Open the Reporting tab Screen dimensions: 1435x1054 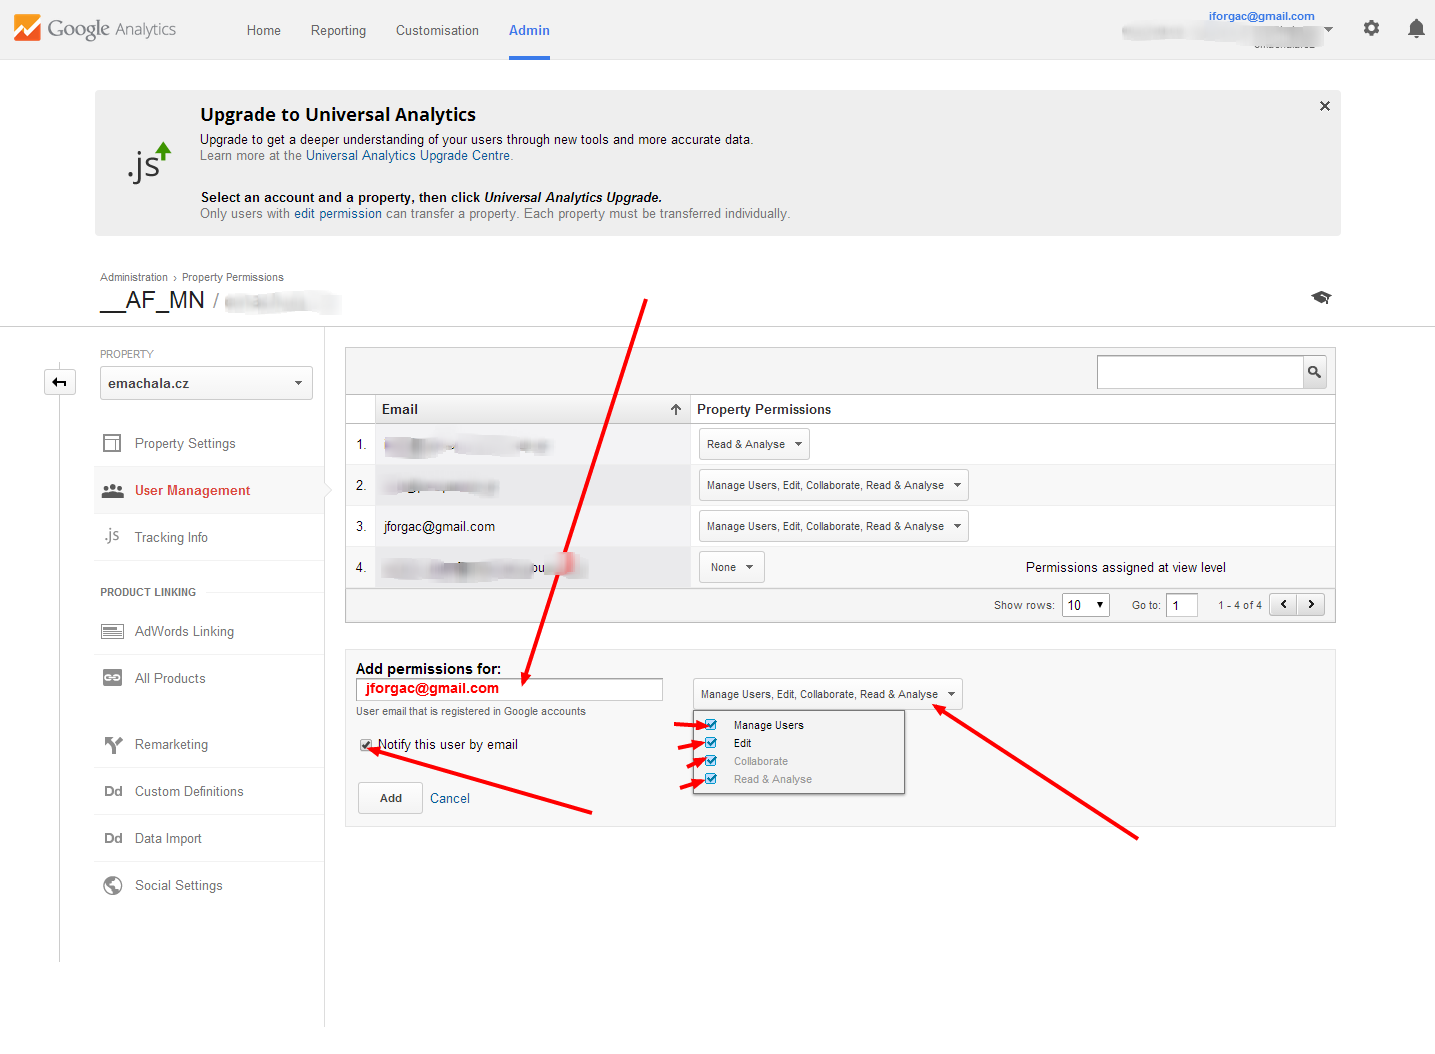(x=338, y=30)
